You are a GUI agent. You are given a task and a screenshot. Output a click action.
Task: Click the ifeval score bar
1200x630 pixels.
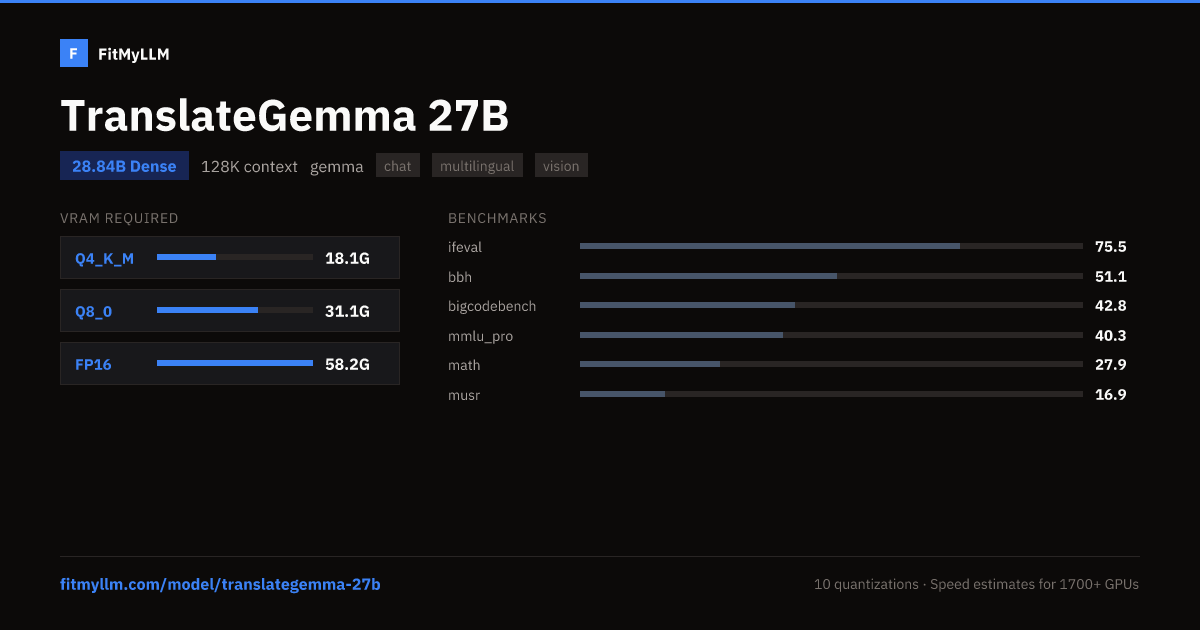point(831,246)
